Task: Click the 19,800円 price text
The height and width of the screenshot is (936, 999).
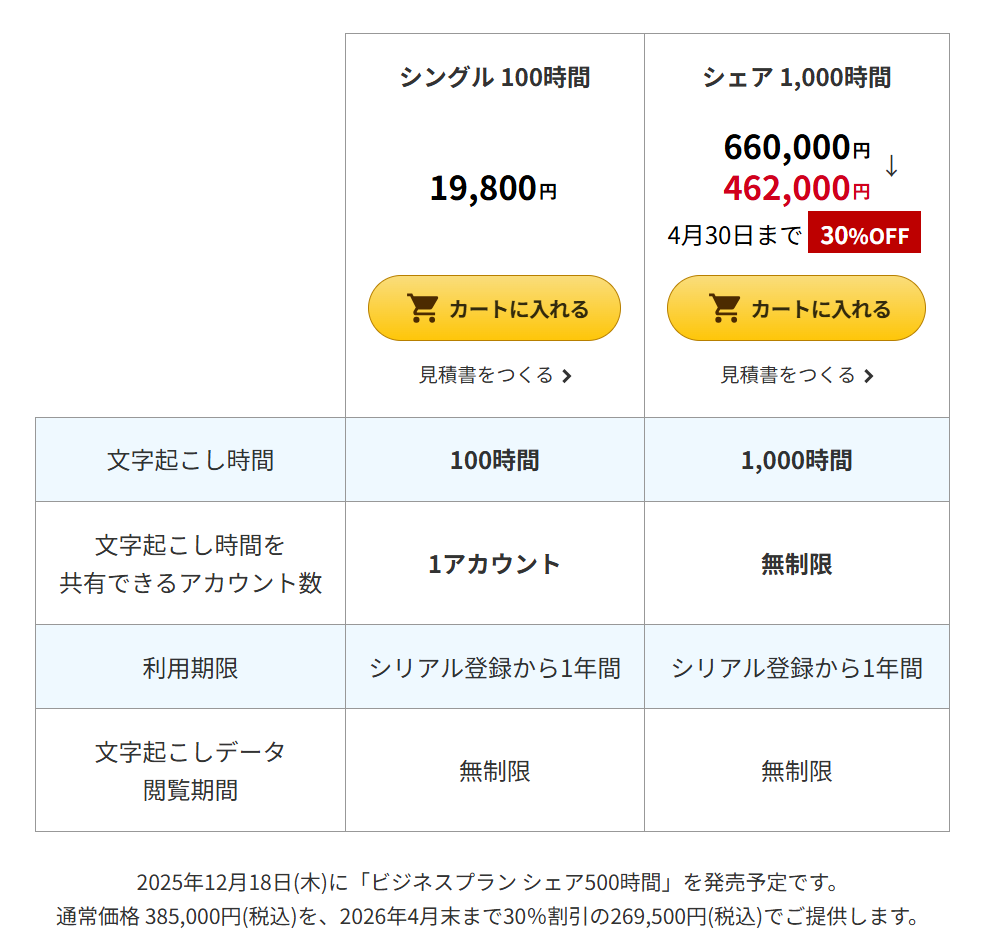Action: pos(494,188)
